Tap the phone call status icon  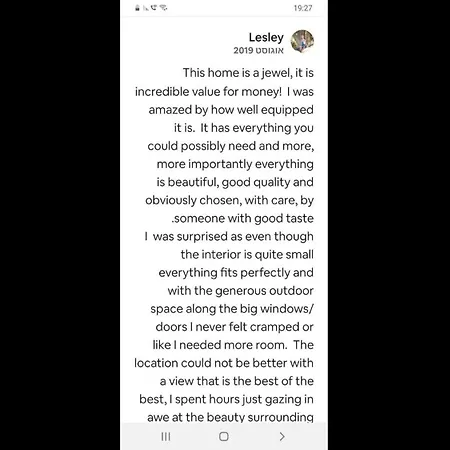click(154, 8)
